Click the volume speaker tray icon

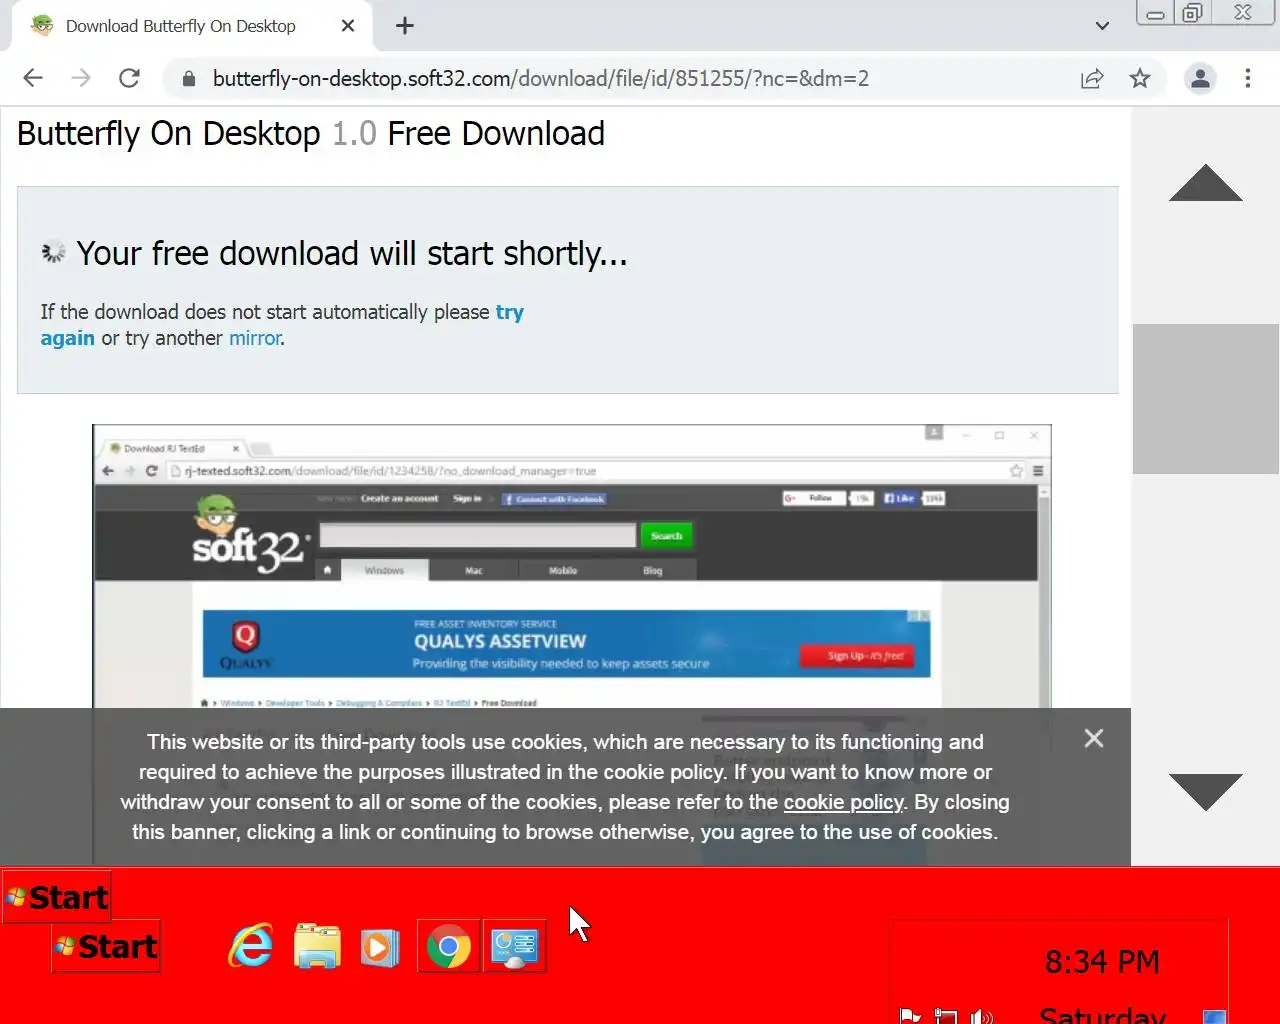981,1016
